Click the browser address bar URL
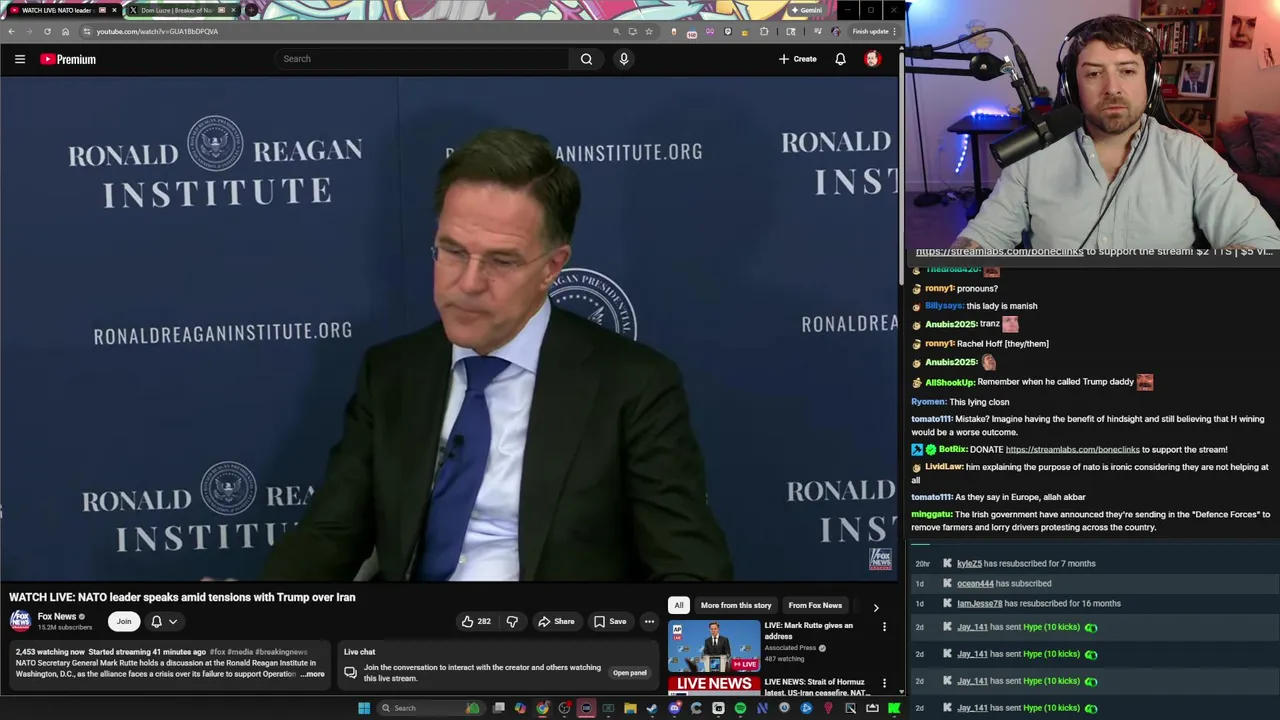 click(157, 31)
